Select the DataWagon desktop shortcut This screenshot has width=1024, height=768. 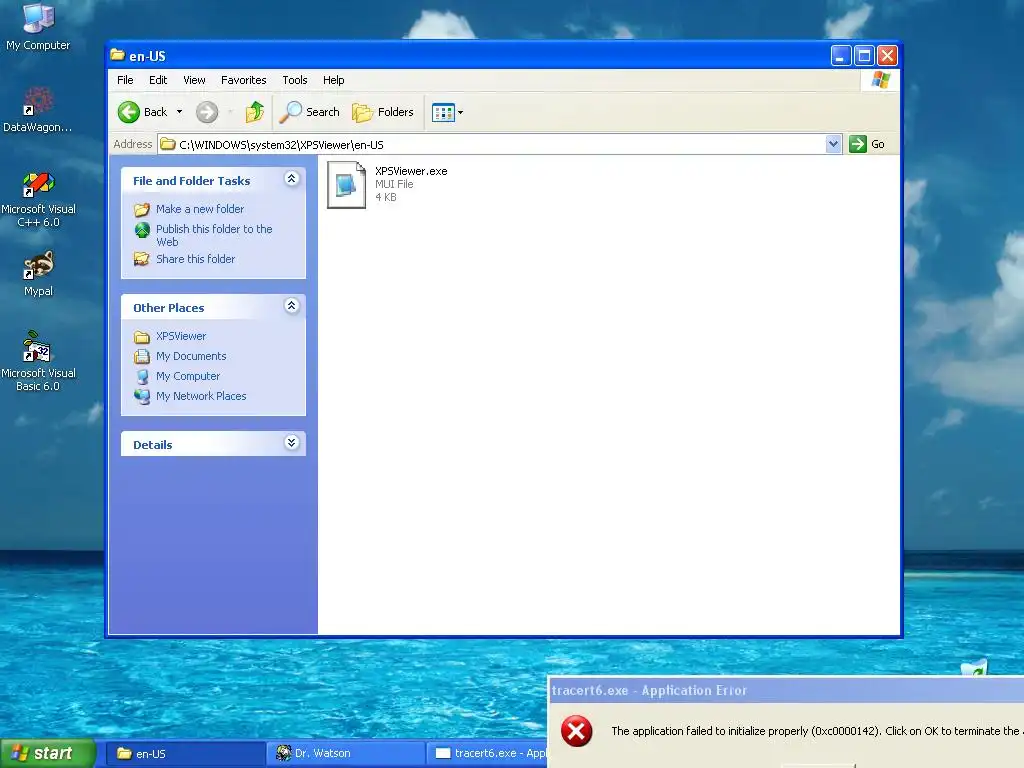(x=38, y=110)
